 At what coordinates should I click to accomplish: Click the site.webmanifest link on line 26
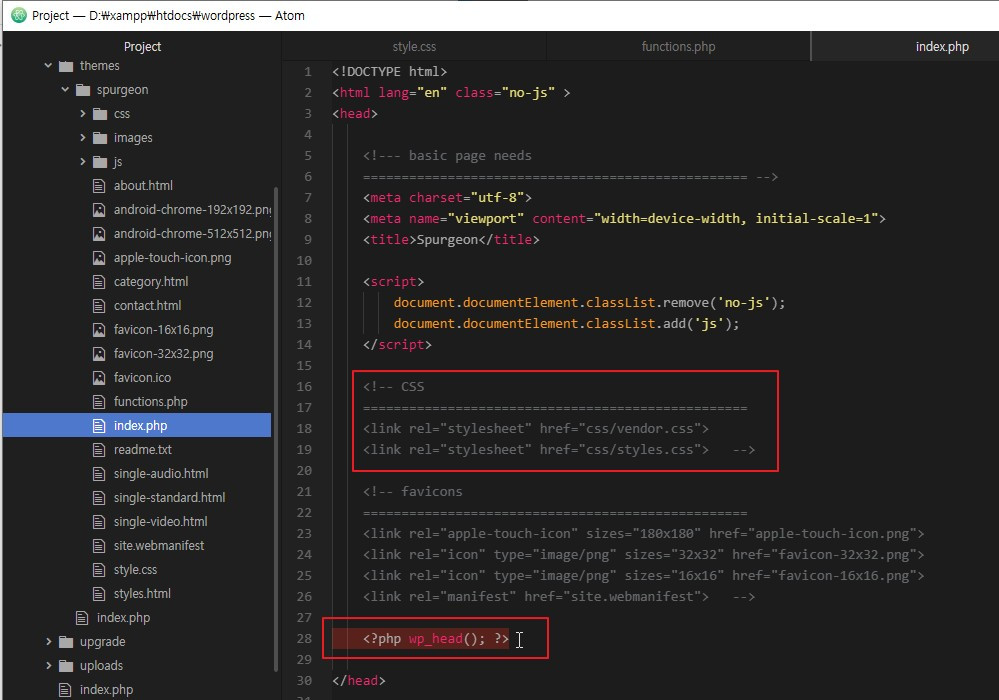point(536,597)
